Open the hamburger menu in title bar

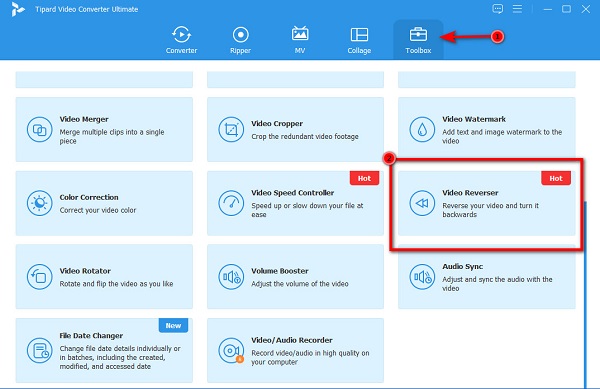(517, 9)
